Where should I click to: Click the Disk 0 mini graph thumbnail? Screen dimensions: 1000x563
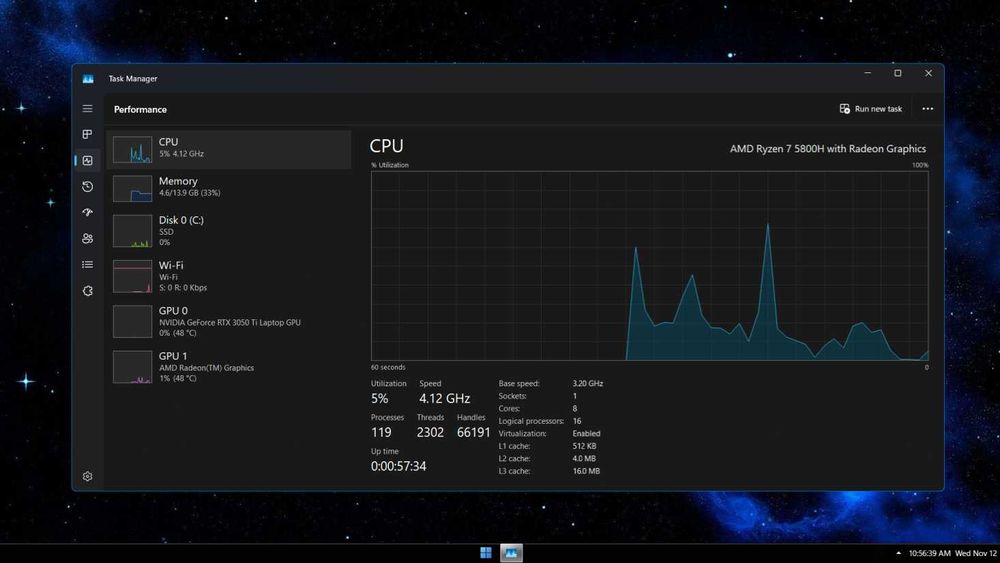tap(133, 231)
